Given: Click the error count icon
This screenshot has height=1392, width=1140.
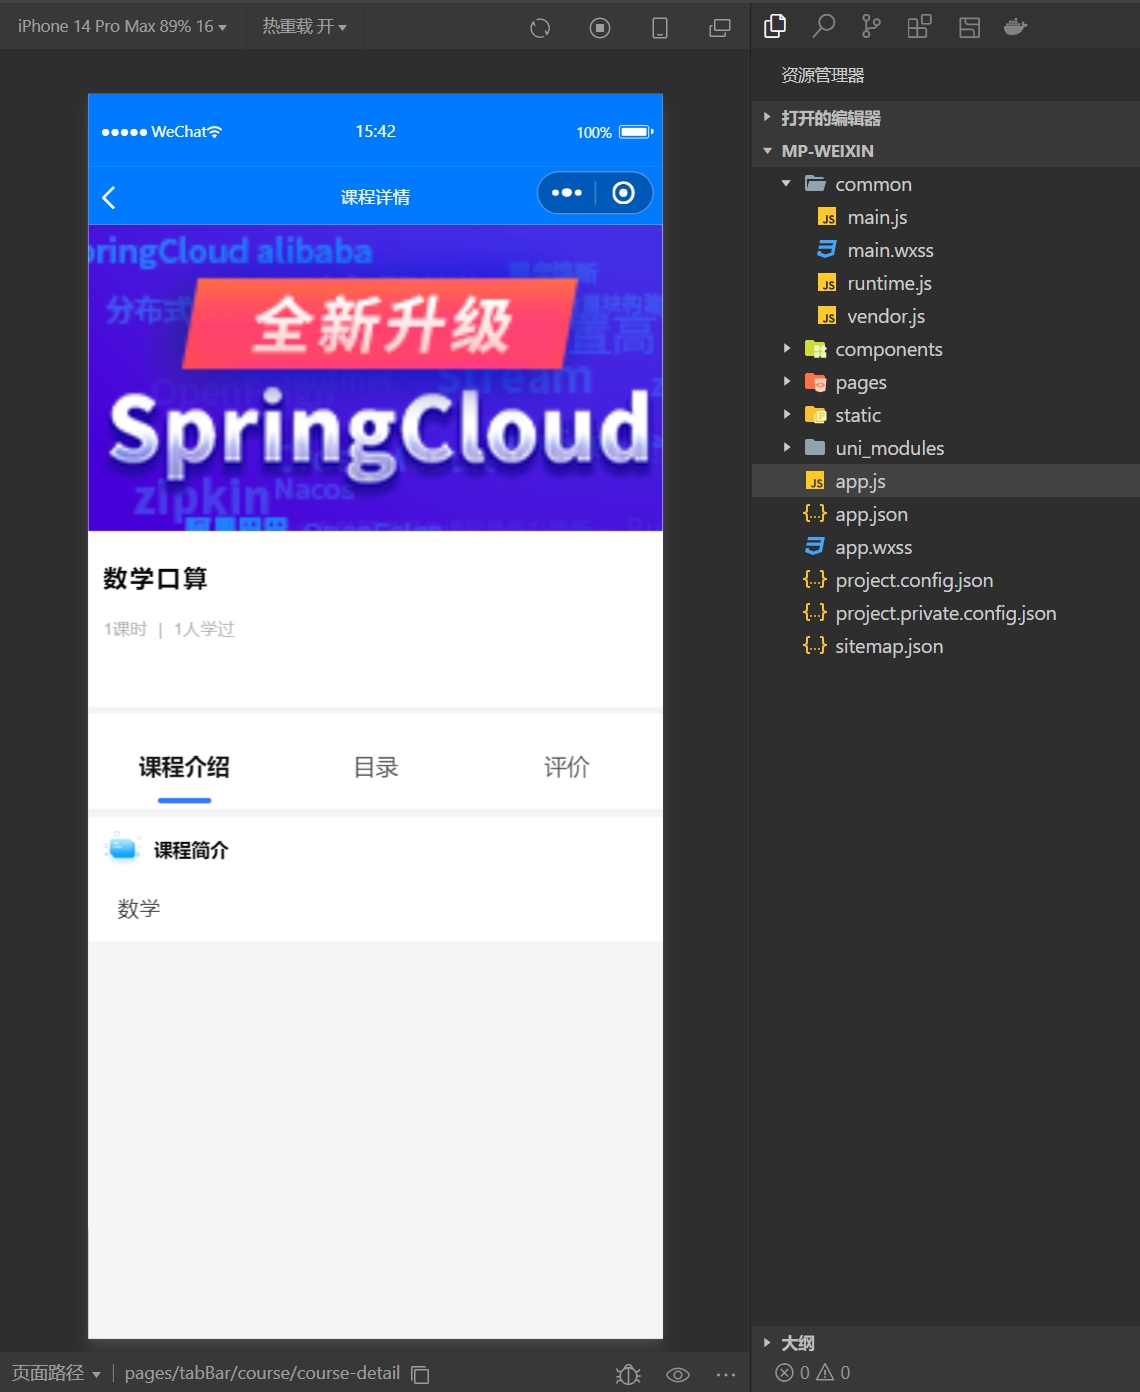Looking at the screenshot, I should pos(785,1372).
